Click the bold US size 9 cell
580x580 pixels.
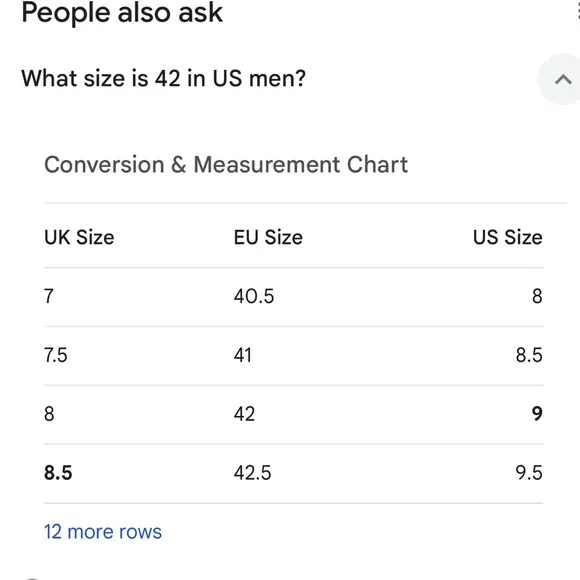click(x=537, y=414)
